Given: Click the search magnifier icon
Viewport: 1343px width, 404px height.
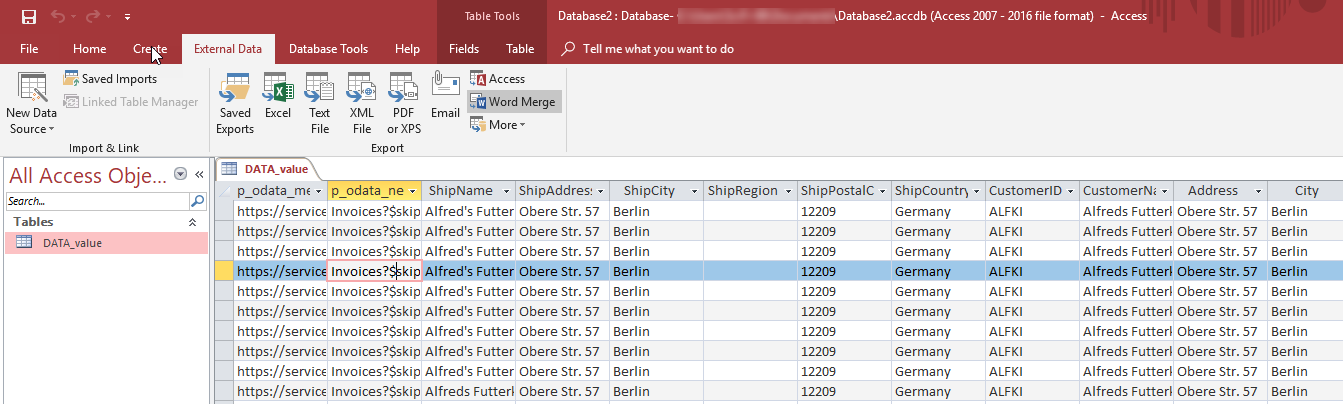Looking at the screenshot, I should (197, 201).
